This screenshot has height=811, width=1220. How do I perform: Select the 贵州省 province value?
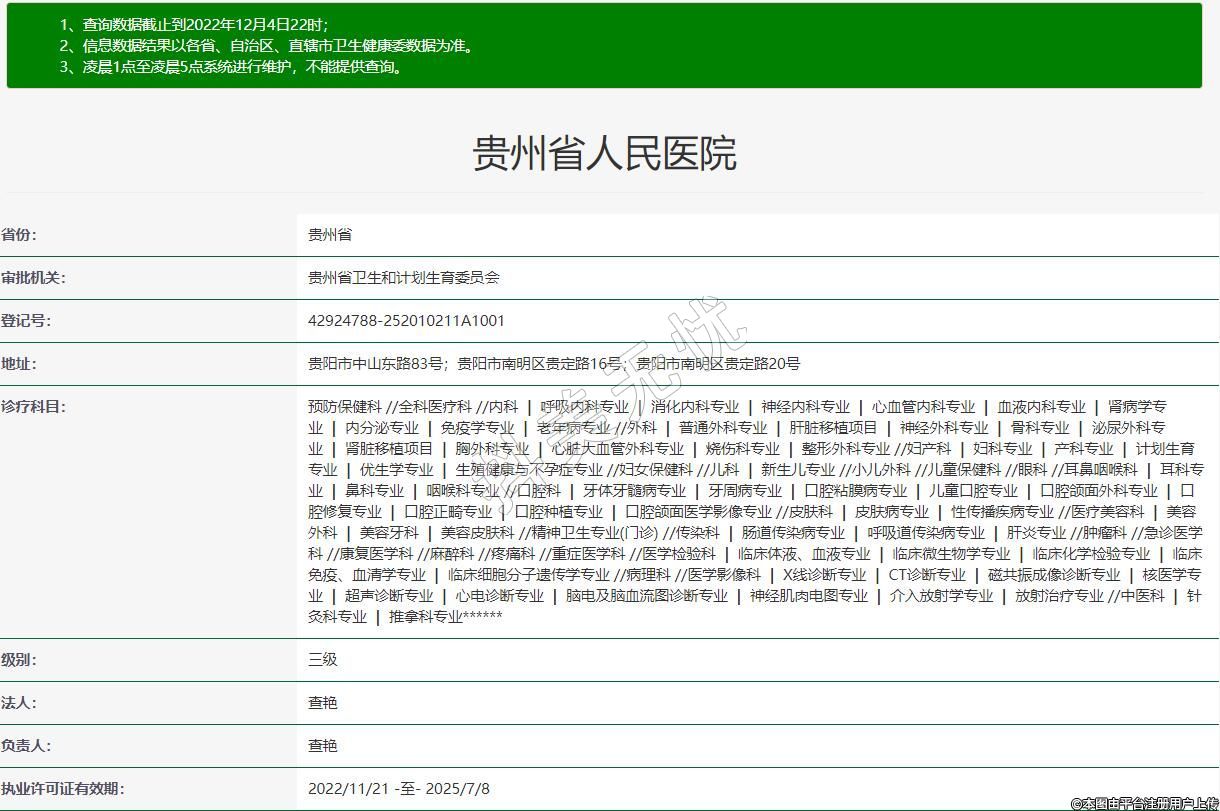coord(330,235)
